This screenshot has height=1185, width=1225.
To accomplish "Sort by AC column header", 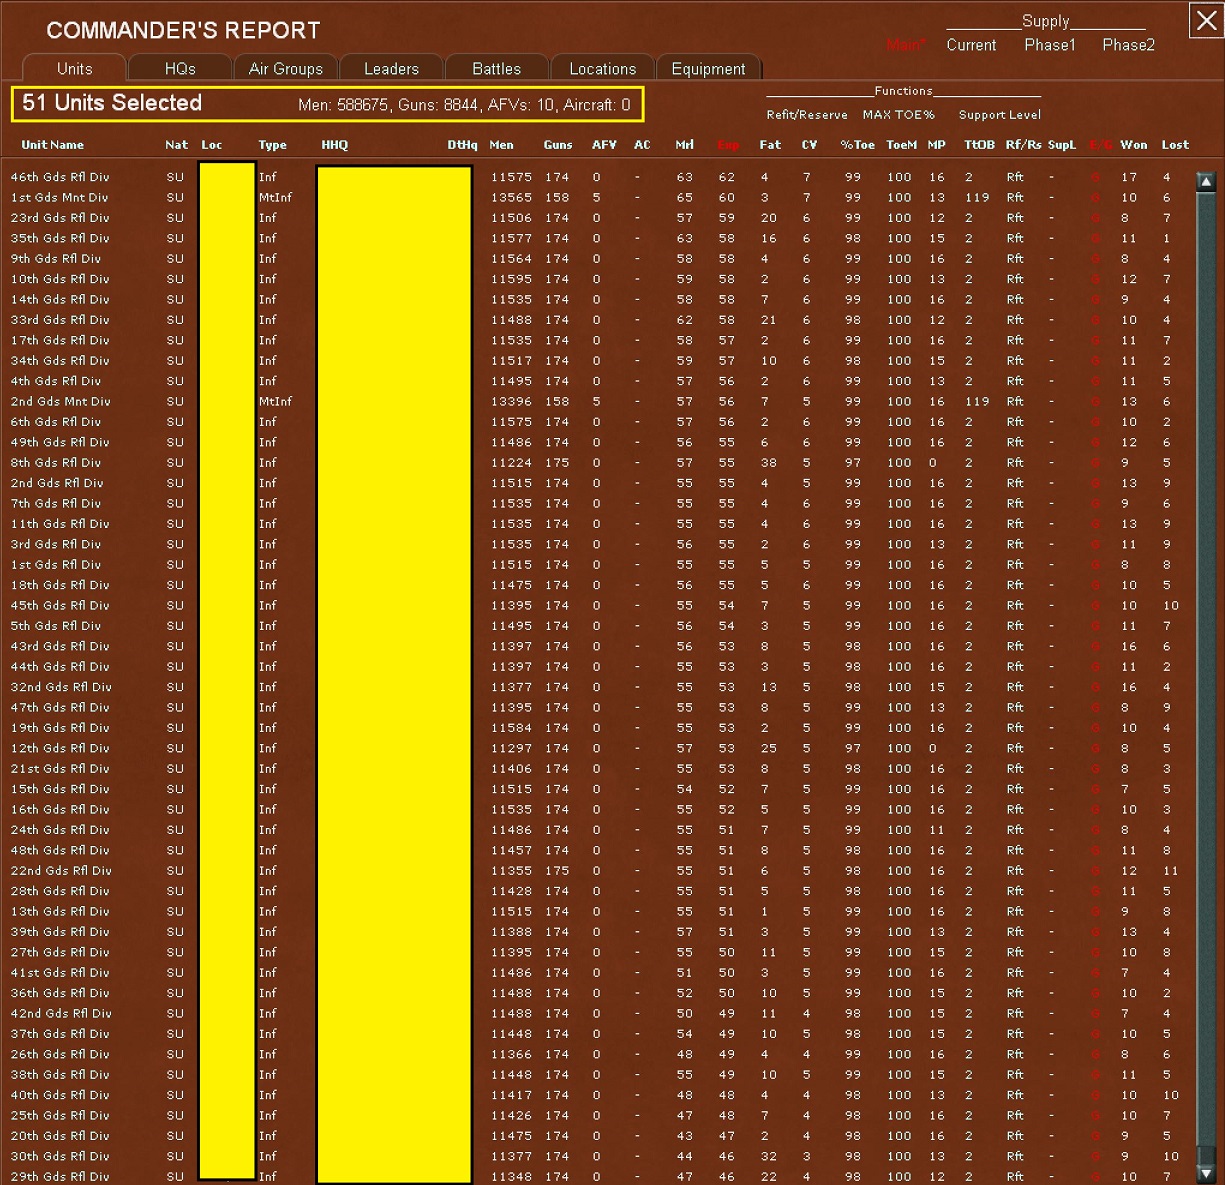I will click(642, 145).
